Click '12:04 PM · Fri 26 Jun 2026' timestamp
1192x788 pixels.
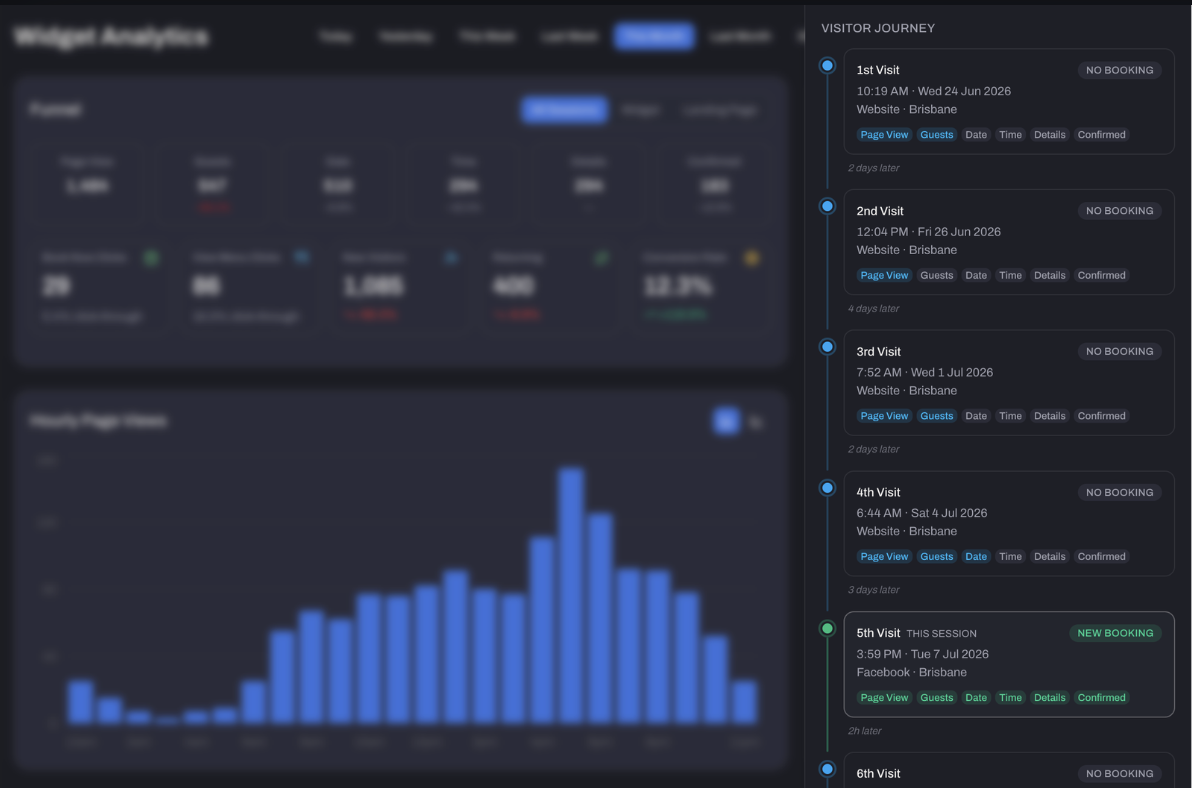(x=928, y=232)
